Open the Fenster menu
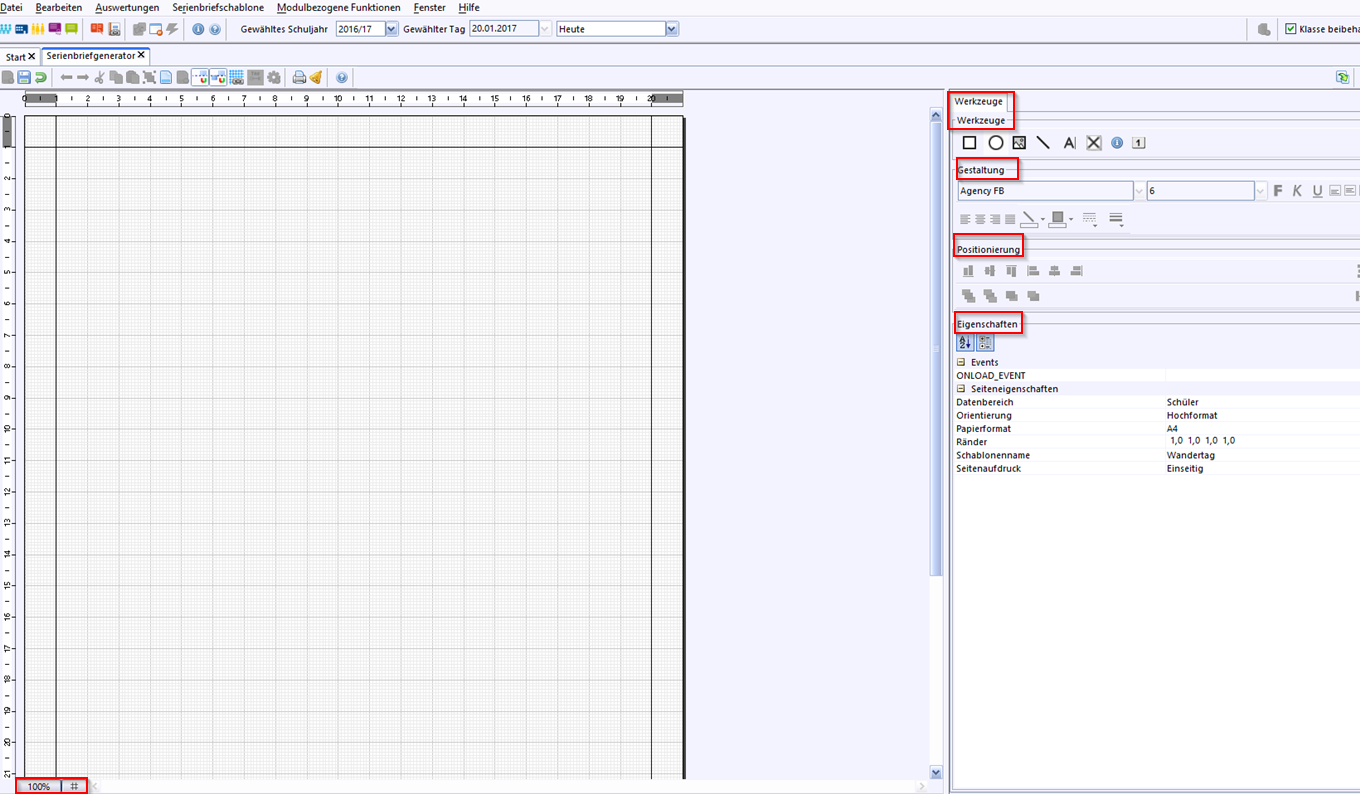The width and height of the screenshot is (1360, 794). [429, 7]
